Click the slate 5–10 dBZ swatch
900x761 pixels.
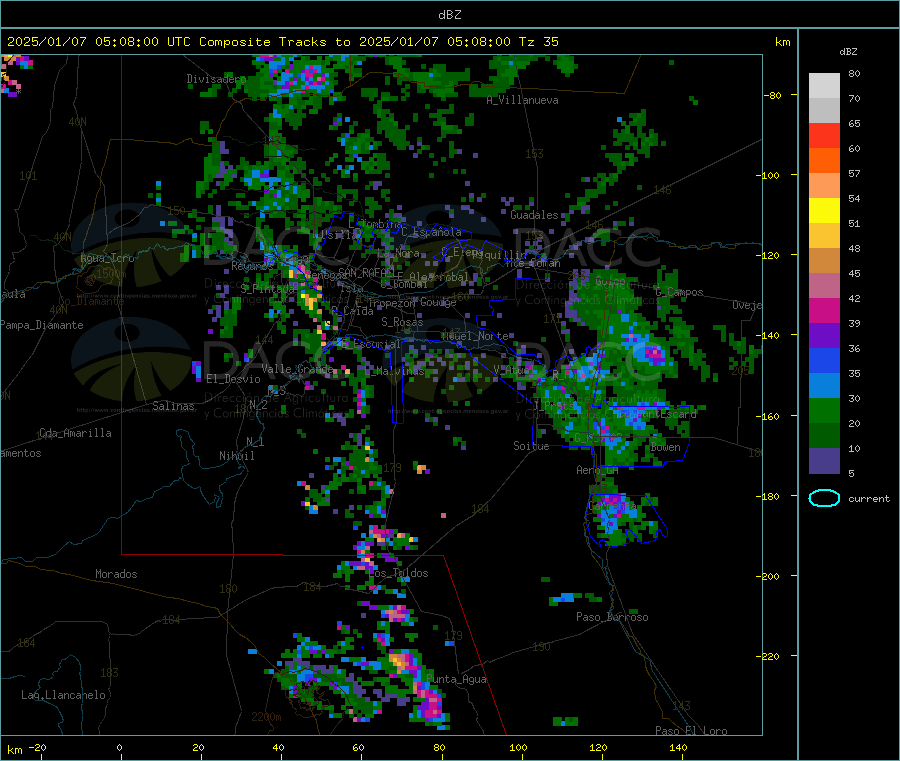pos(824,460)
